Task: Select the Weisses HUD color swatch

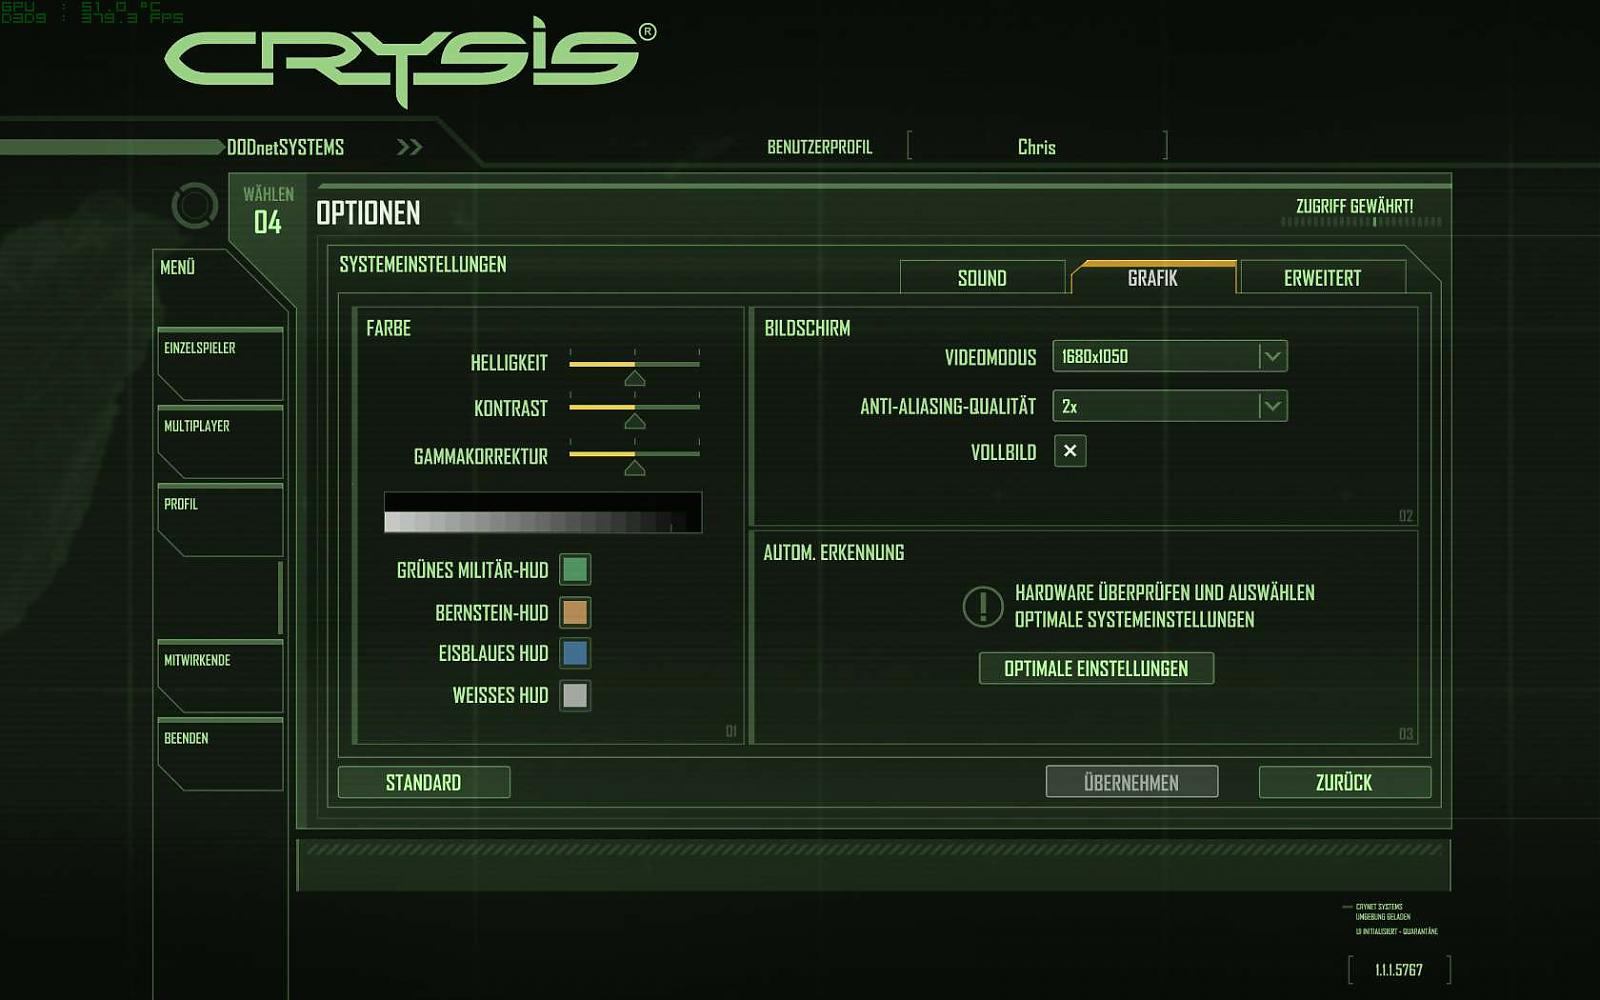Action: coord(575,695)
